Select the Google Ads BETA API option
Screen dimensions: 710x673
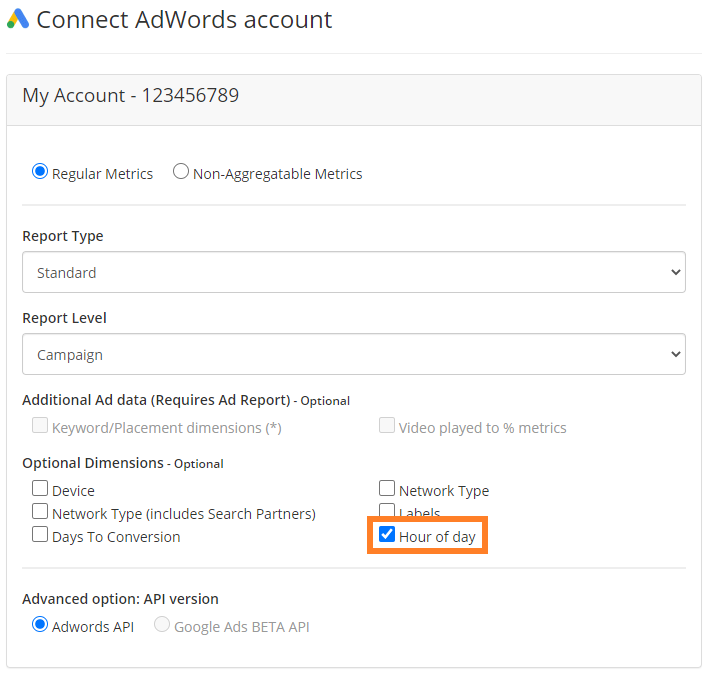point(162,625)
